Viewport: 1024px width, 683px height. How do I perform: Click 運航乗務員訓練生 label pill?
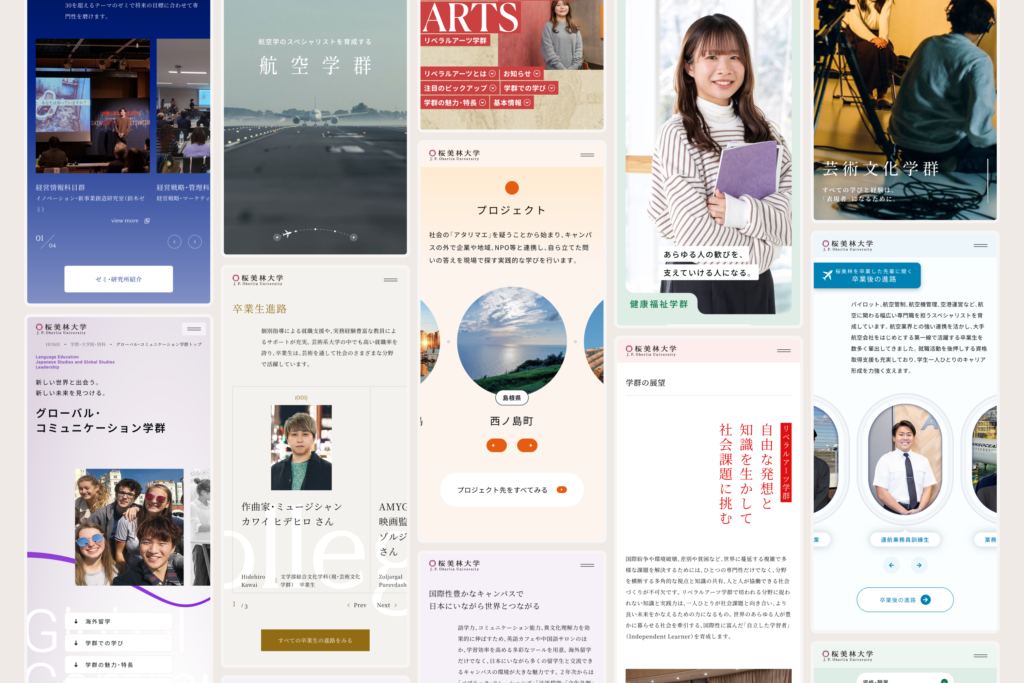pos(904,539)
